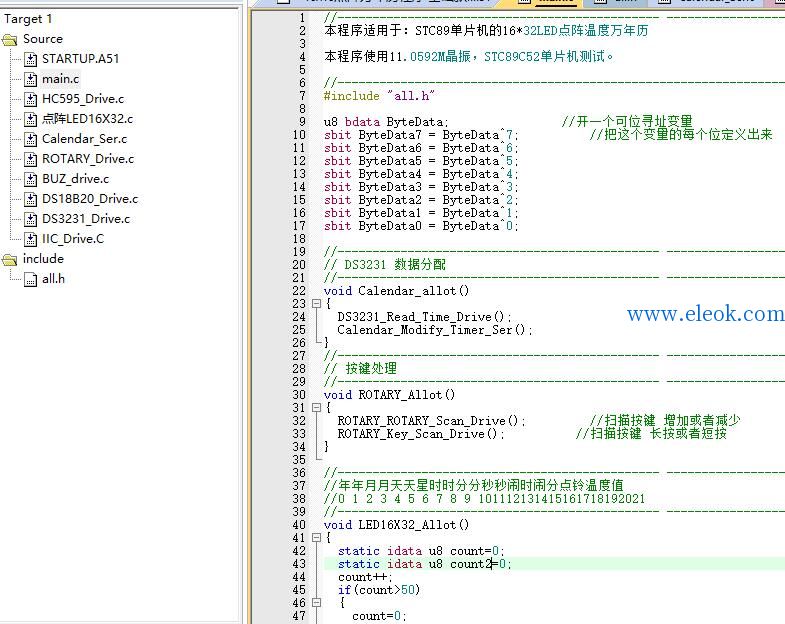This screenshot has height=624, width=785.
Task: Click the include folder icon in project tree
Action: tap(10, 259)
